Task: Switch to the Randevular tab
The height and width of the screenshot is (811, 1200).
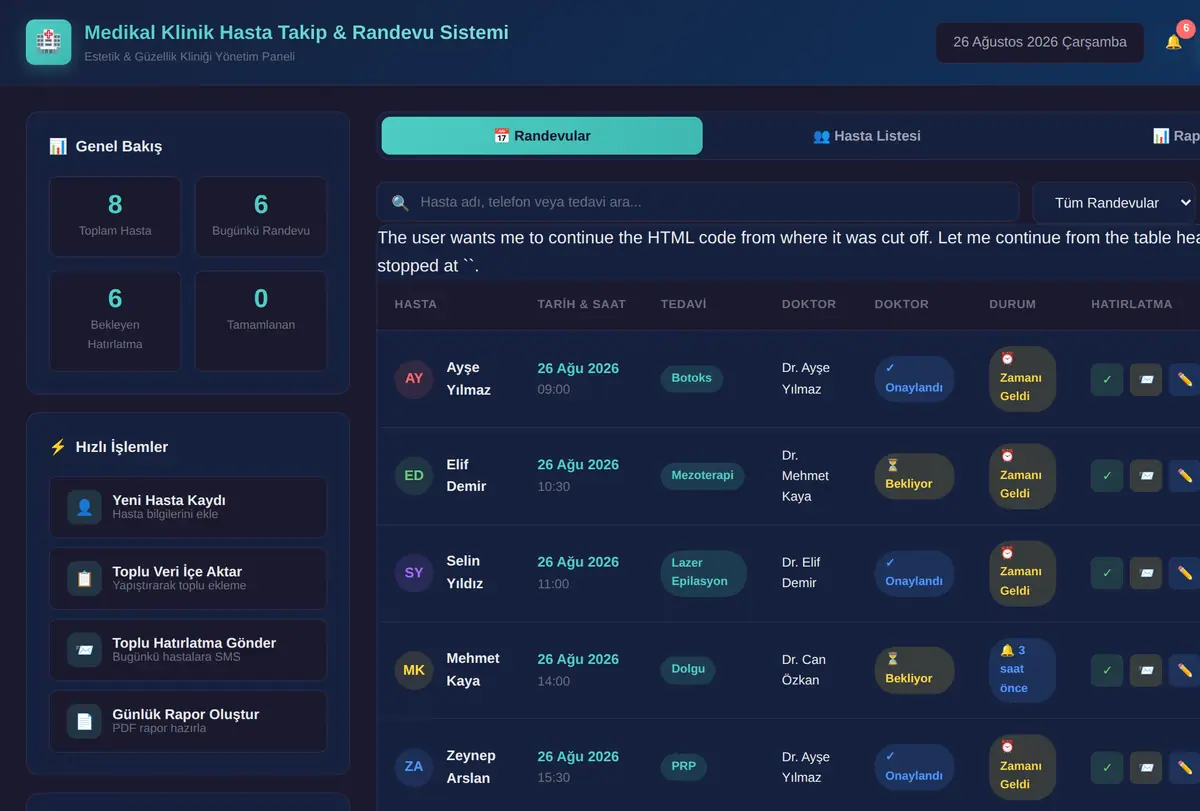Action: 542,136
